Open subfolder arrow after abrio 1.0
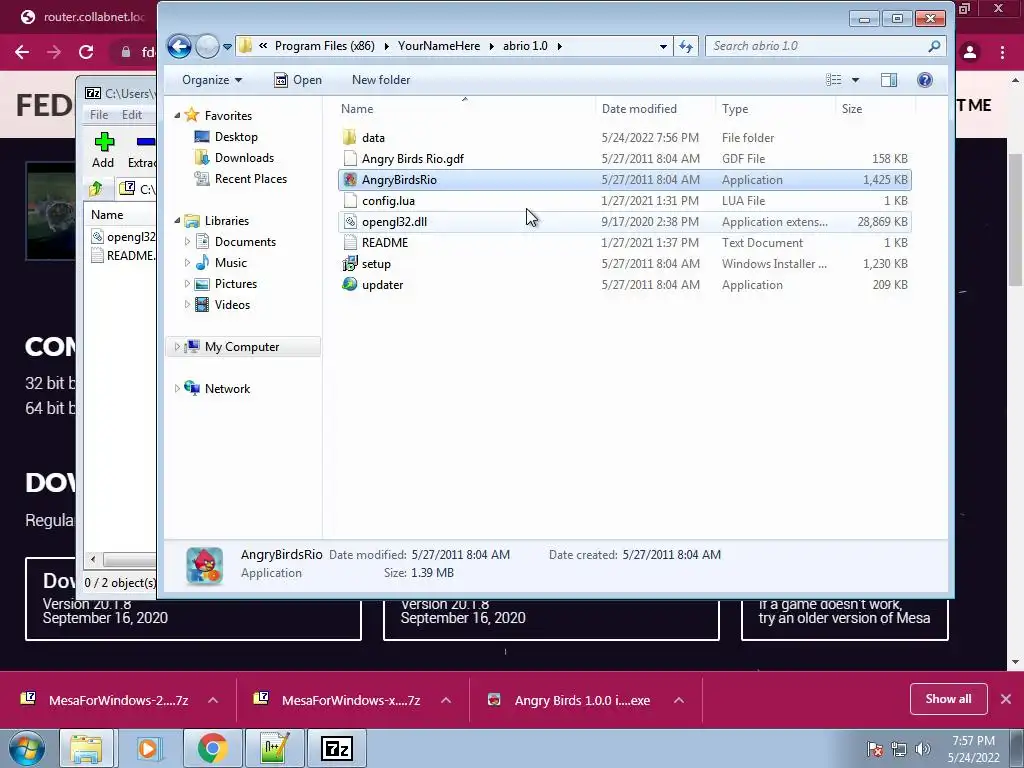This screenshot has width=1024, height=768. 560,46
